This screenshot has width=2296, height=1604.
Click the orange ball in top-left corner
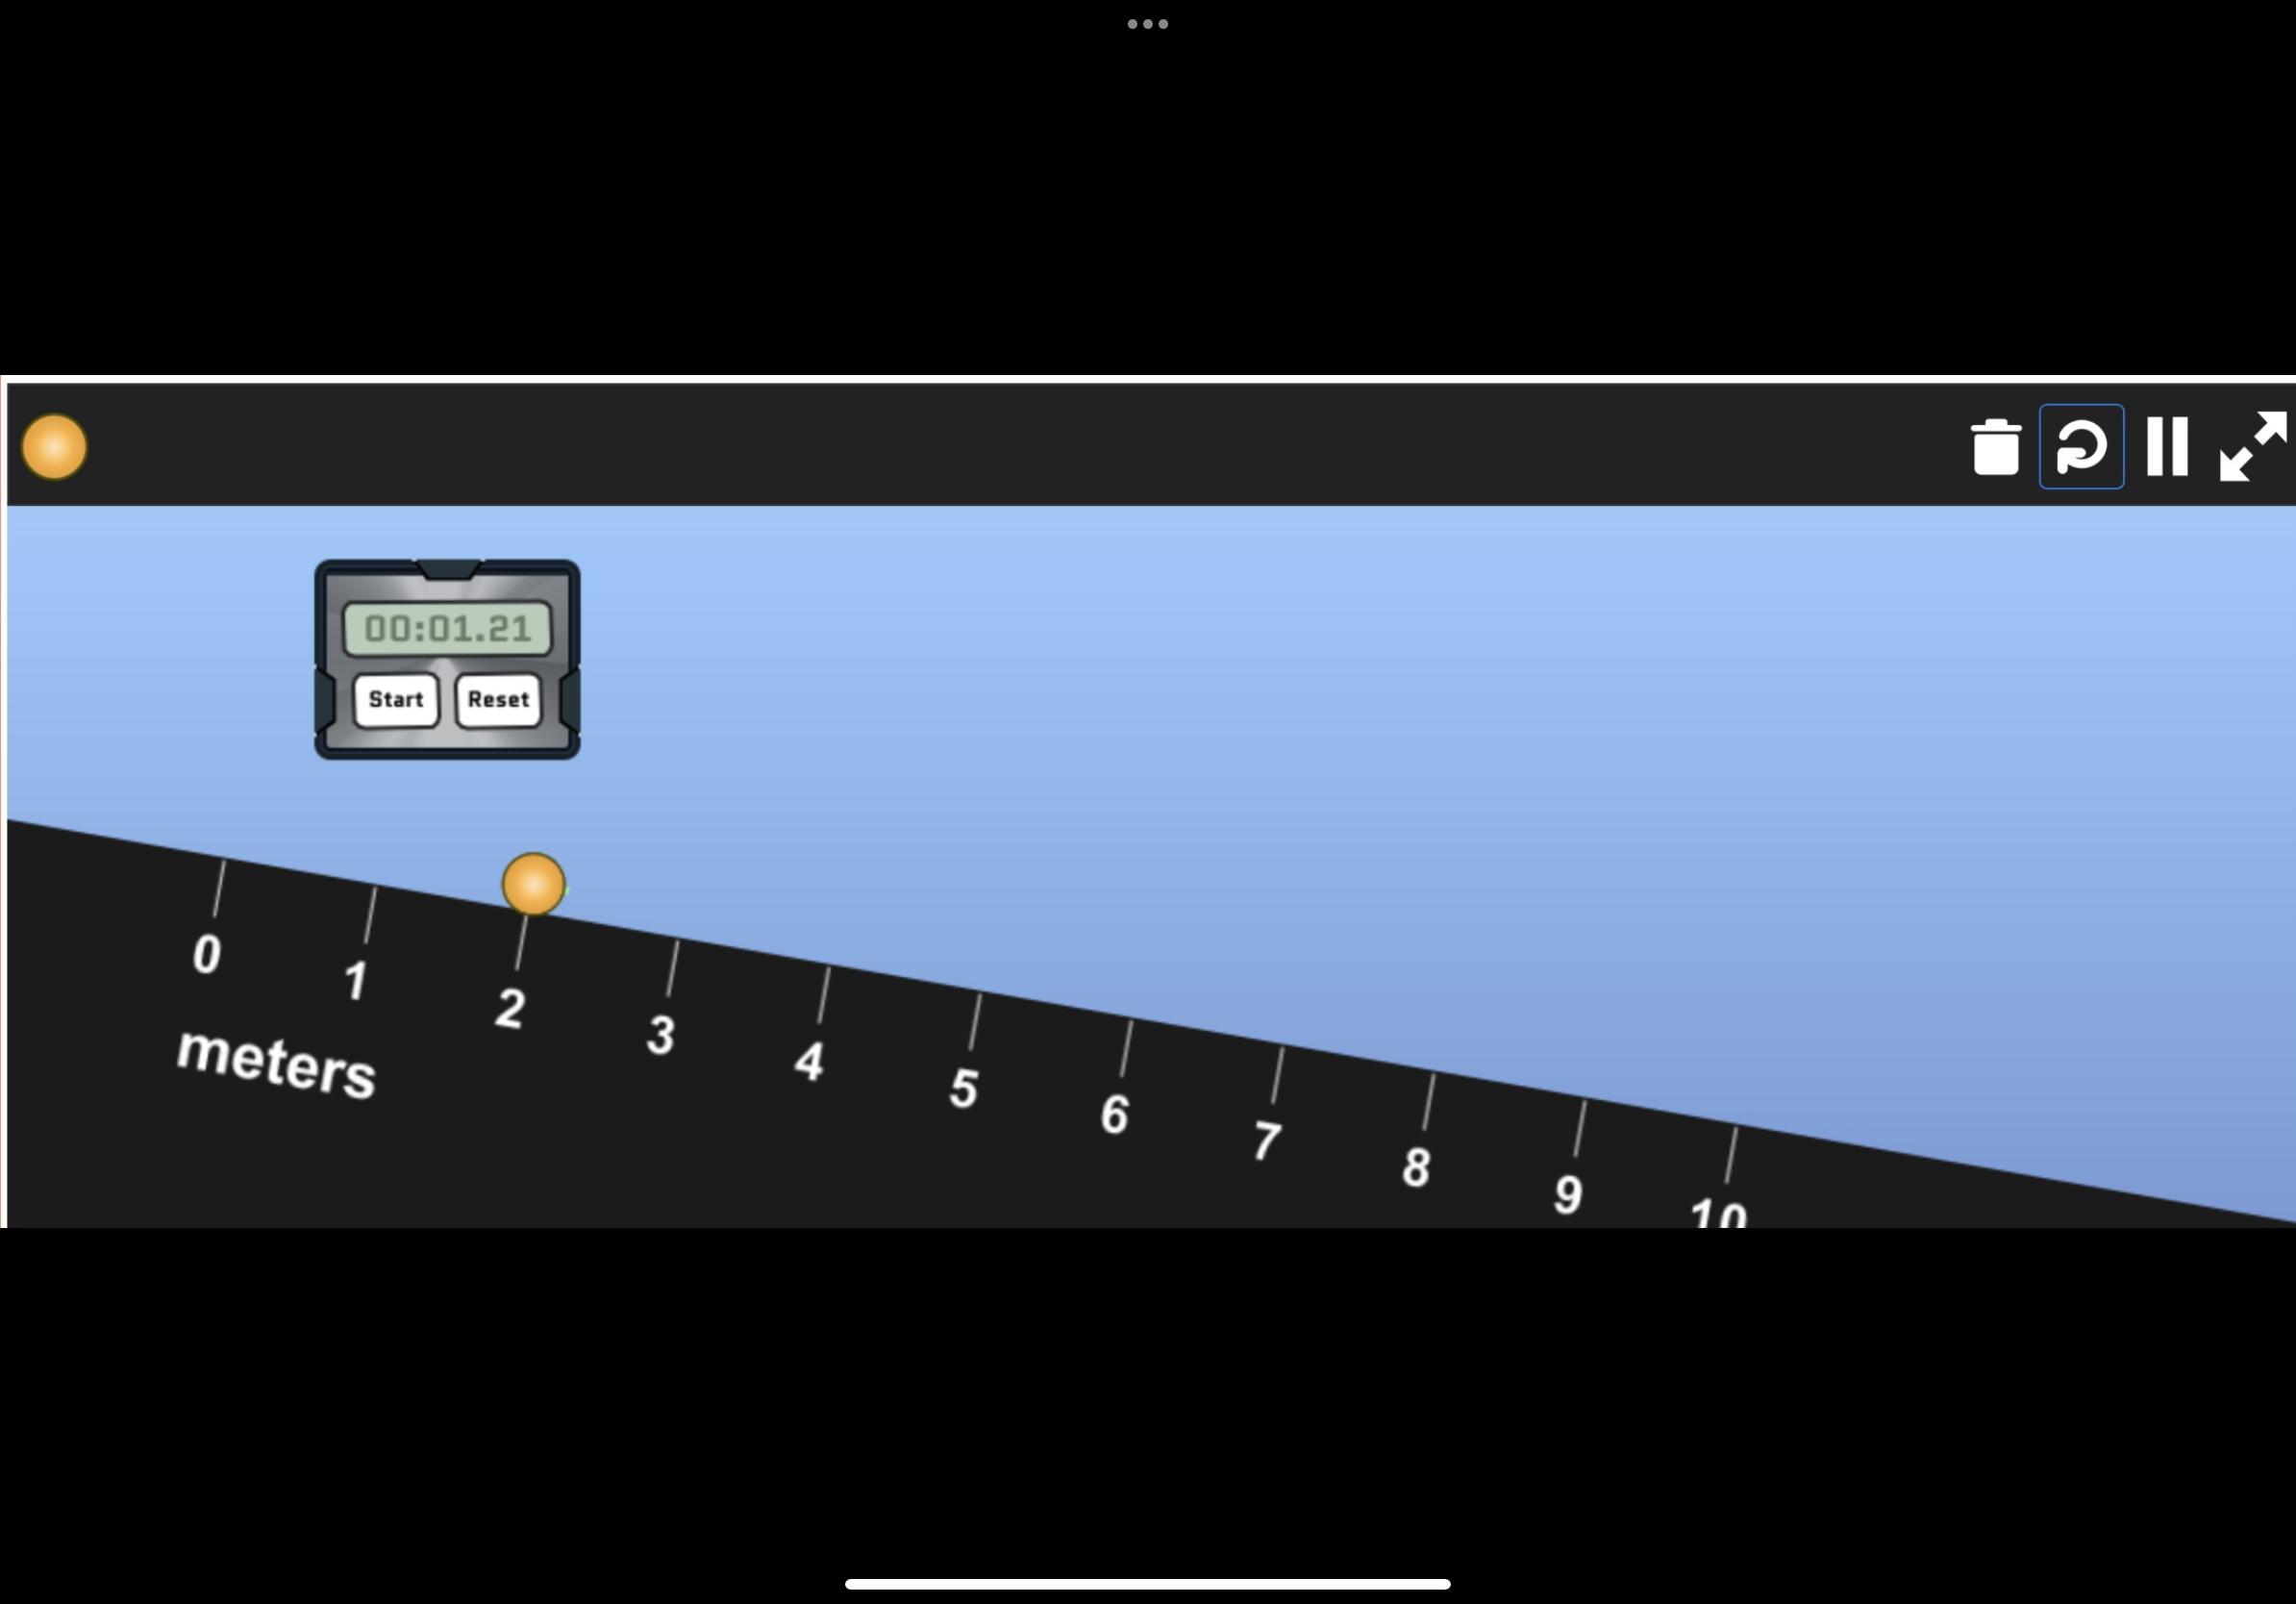pos(52,445)
